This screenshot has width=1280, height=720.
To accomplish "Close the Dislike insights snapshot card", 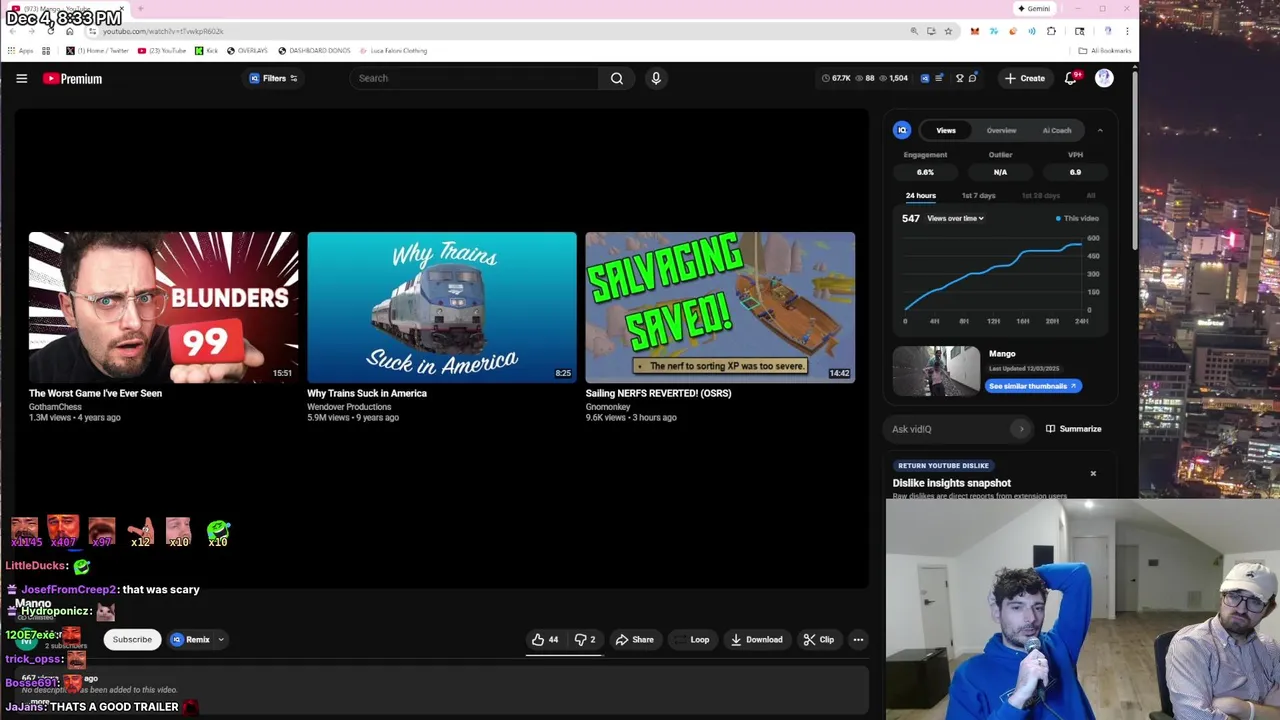I will pos(1093,473).
